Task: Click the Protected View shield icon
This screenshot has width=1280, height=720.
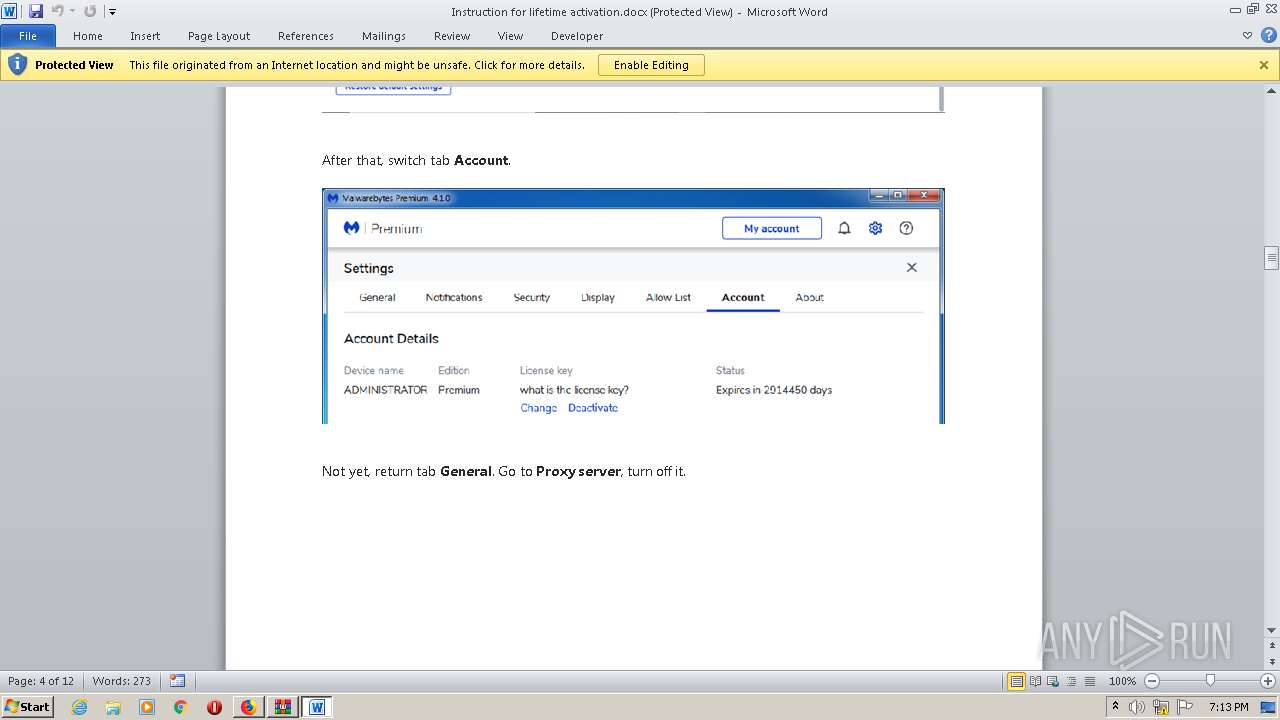Action: click(17, 65)
